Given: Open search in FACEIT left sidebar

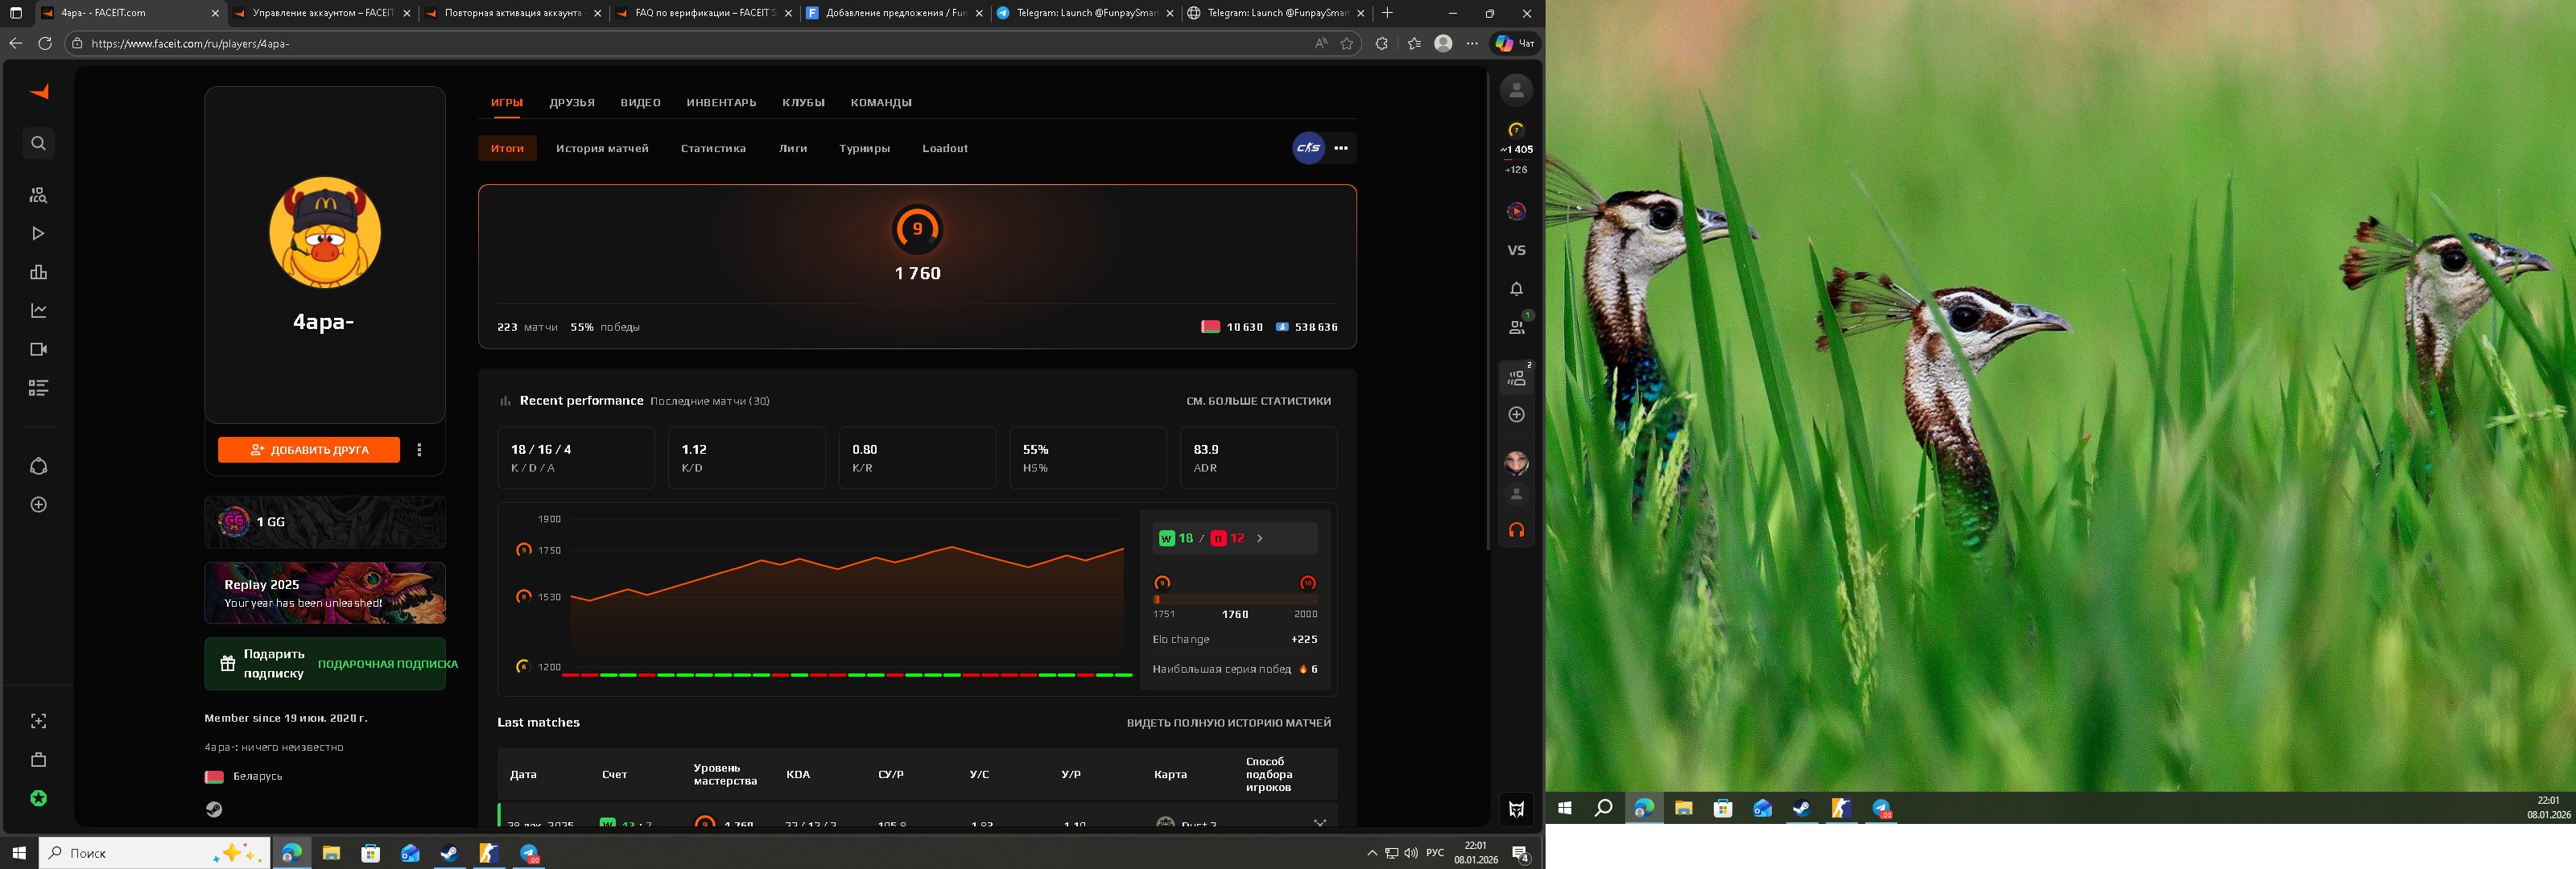Looking at the screenshot, I should pyautogui.click(x=38, y=143).
